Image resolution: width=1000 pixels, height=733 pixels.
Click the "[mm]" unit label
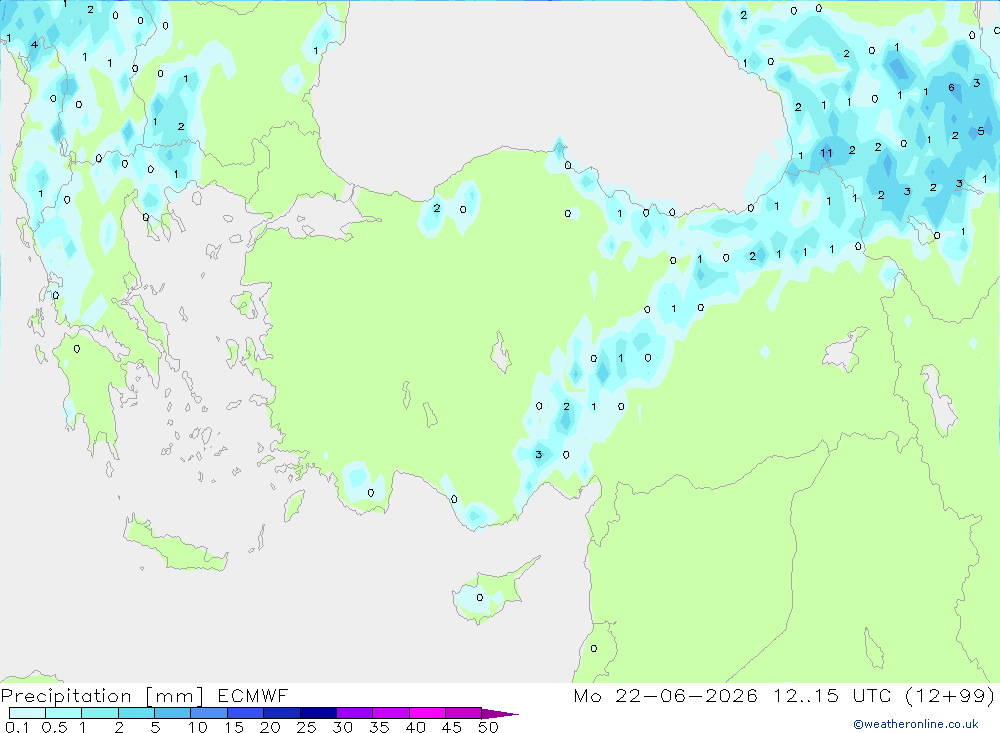[x=174, y=696]
